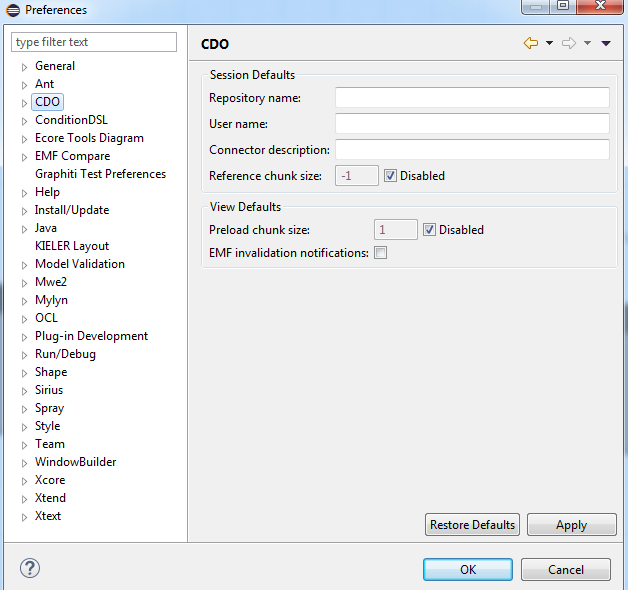
Task: Click the Eclipse icon in title bar
Action: point(13,10)
